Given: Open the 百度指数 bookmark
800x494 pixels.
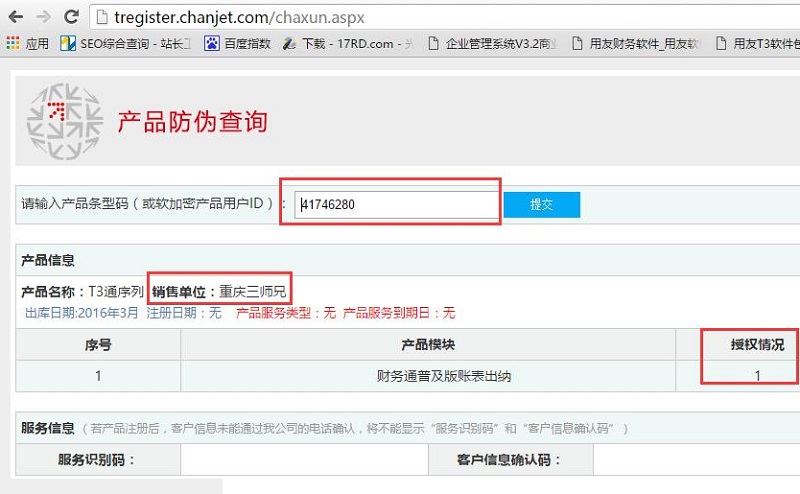Looking at the screenshot, I should [x=237, y=44].
